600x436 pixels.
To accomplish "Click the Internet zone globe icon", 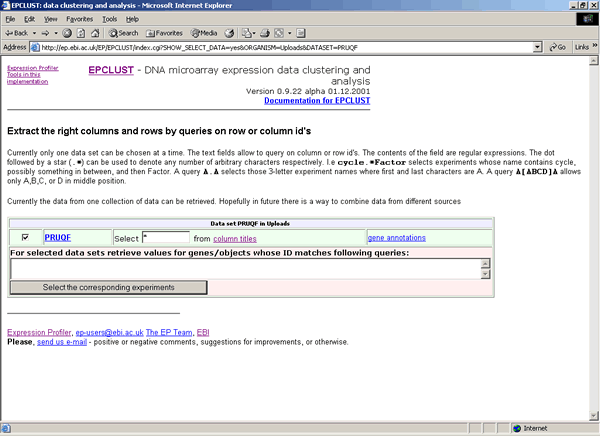I will (517, 428).
